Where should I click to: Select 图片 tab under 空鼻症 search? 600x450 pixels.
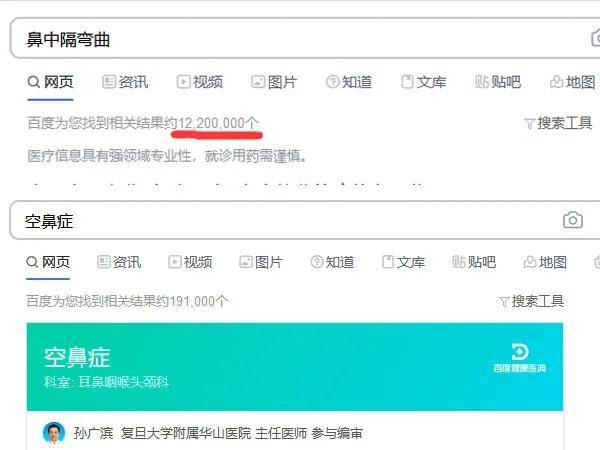261,262
